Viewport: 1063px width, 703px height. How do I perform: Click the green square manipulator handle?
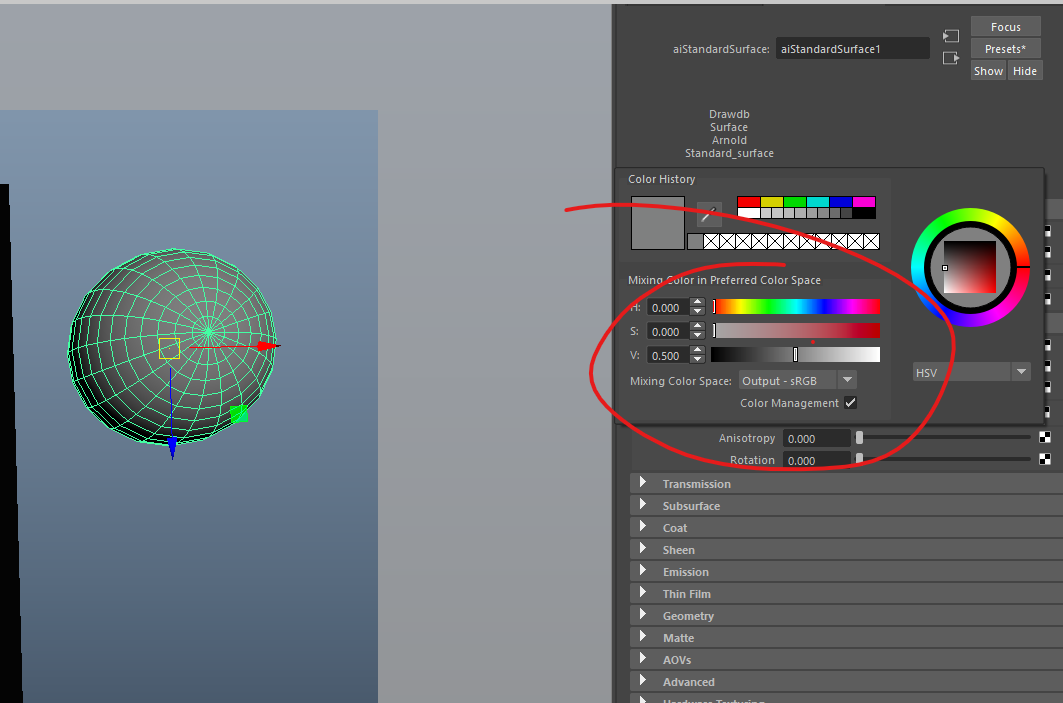click(239, 414)
